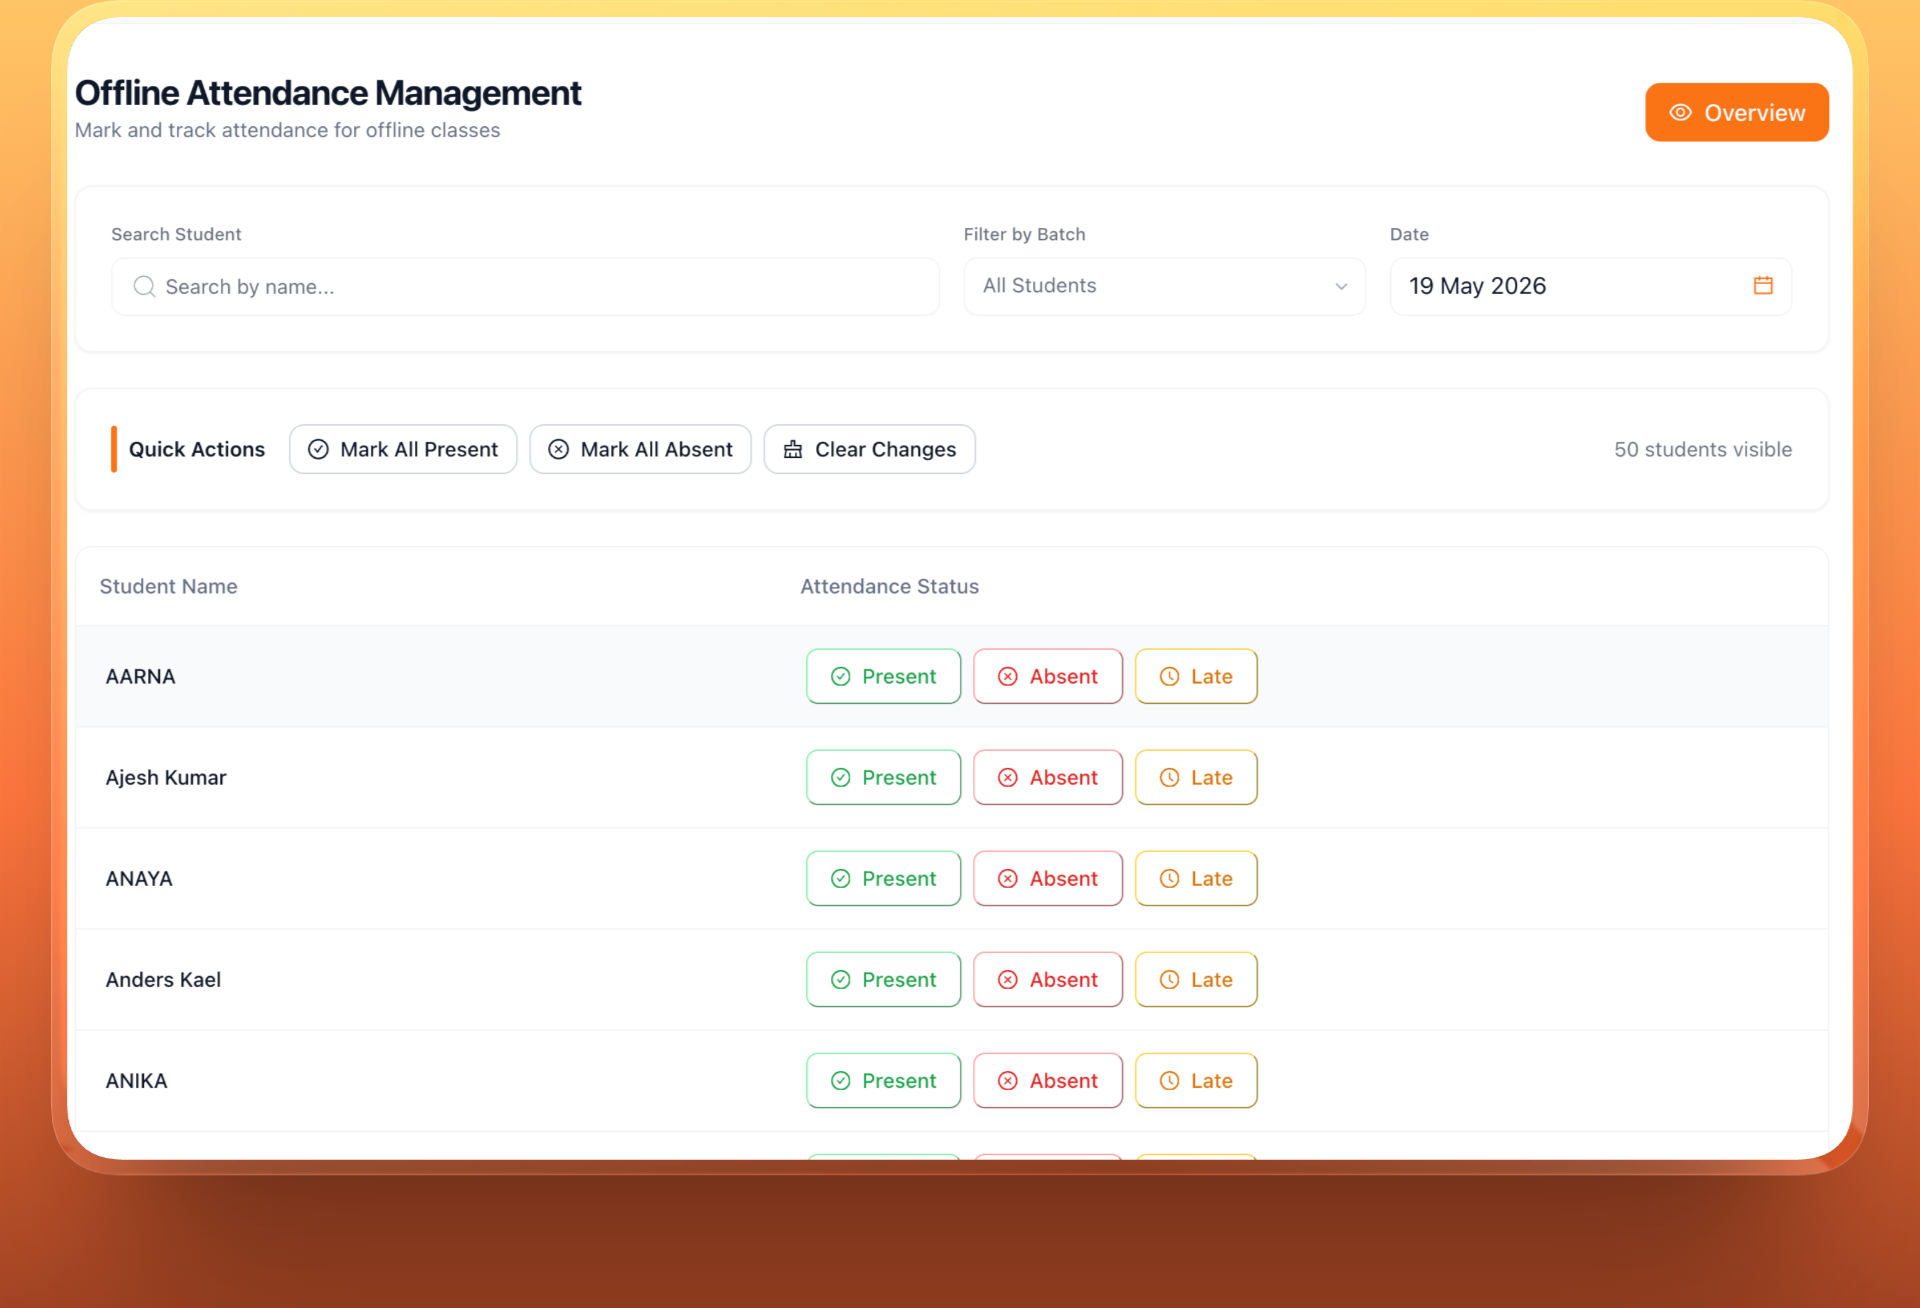Open the All Students batch dropdown
This screenshot has height=1308, width=1920.
pos(1164,286)
